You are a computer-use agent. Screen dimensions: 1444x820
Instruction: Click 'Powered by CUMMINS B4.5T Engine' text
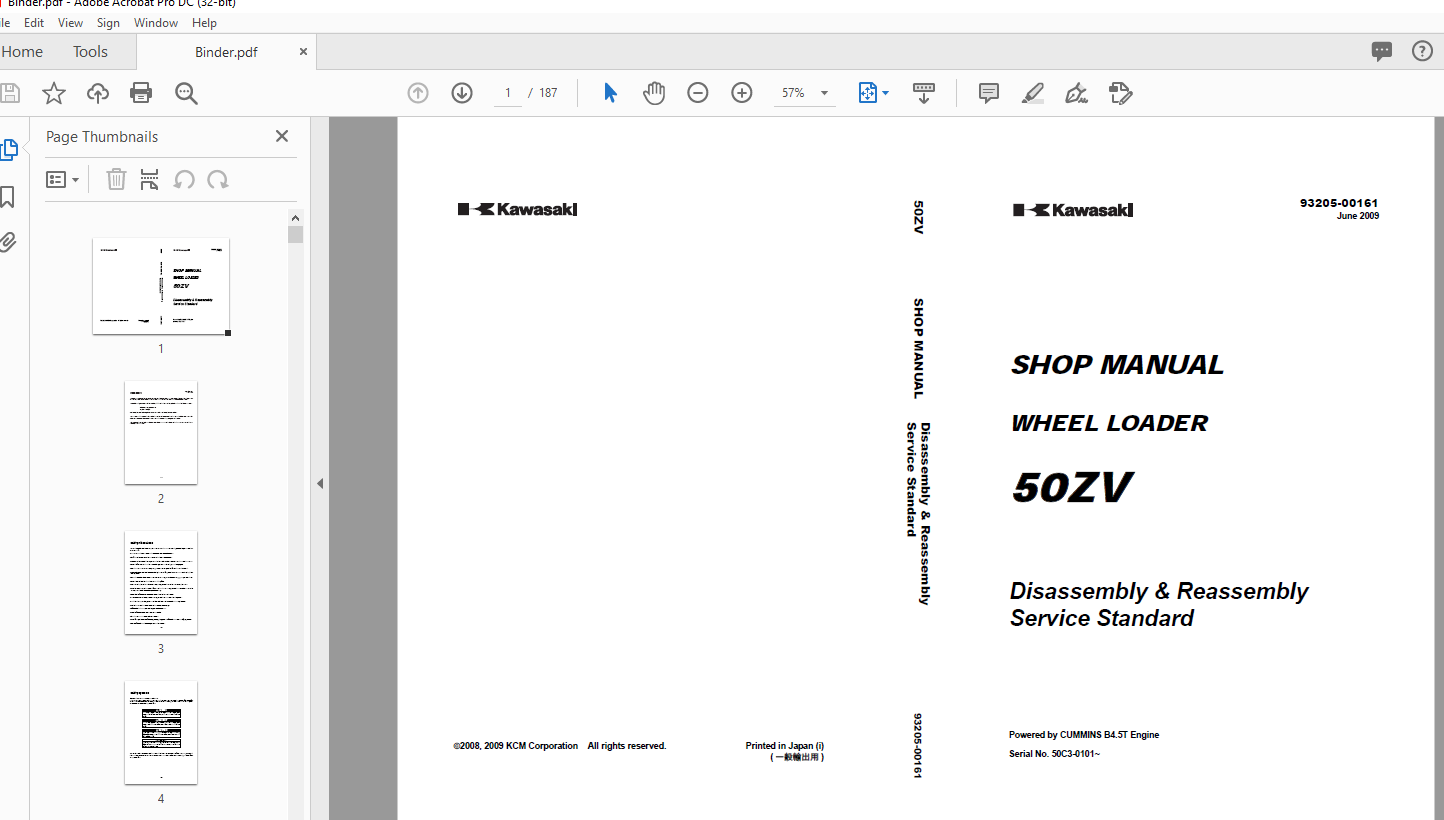coord(1084,735)
